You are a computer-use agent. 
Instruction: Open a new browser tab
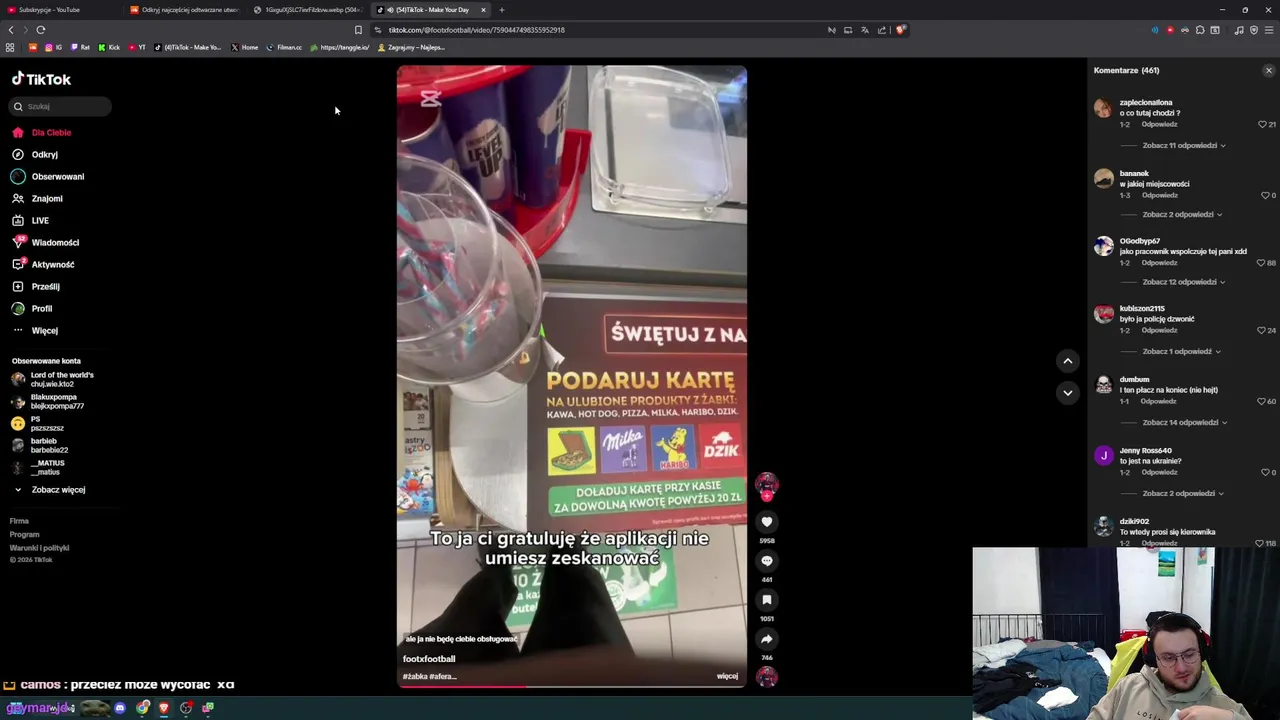click(x=502, y=10)
